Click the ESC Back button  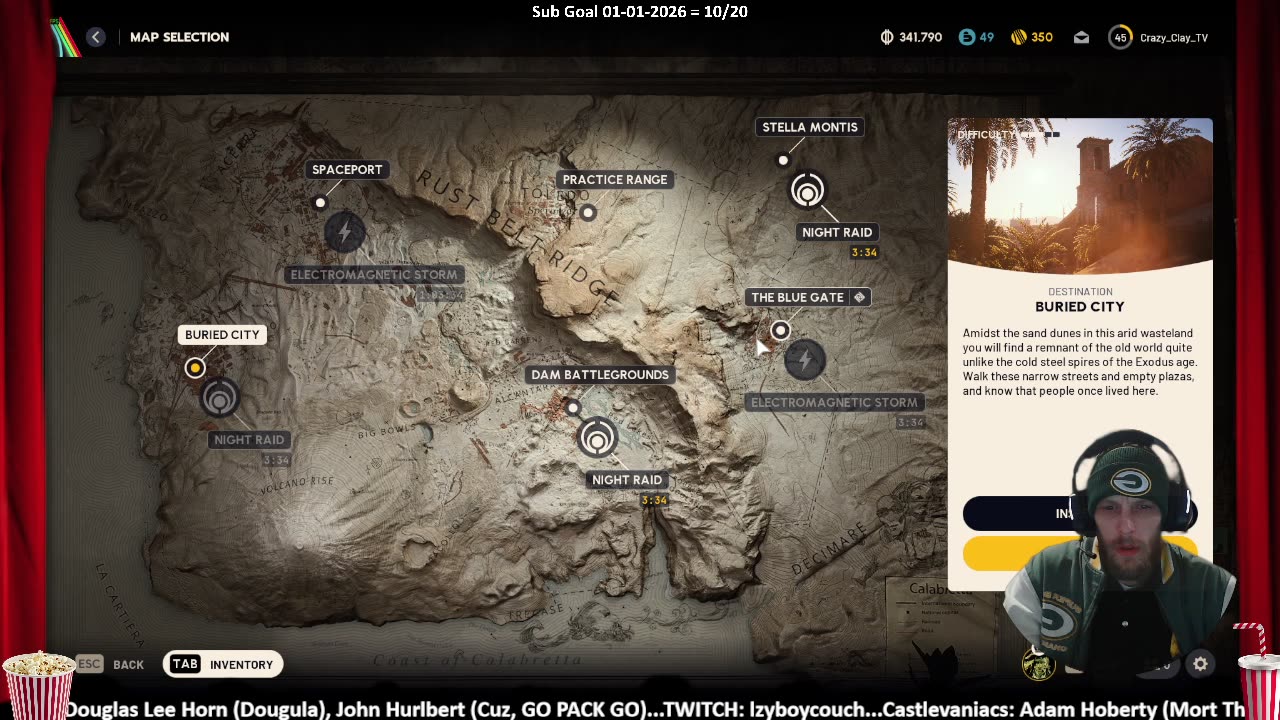(x=110, y=664)
